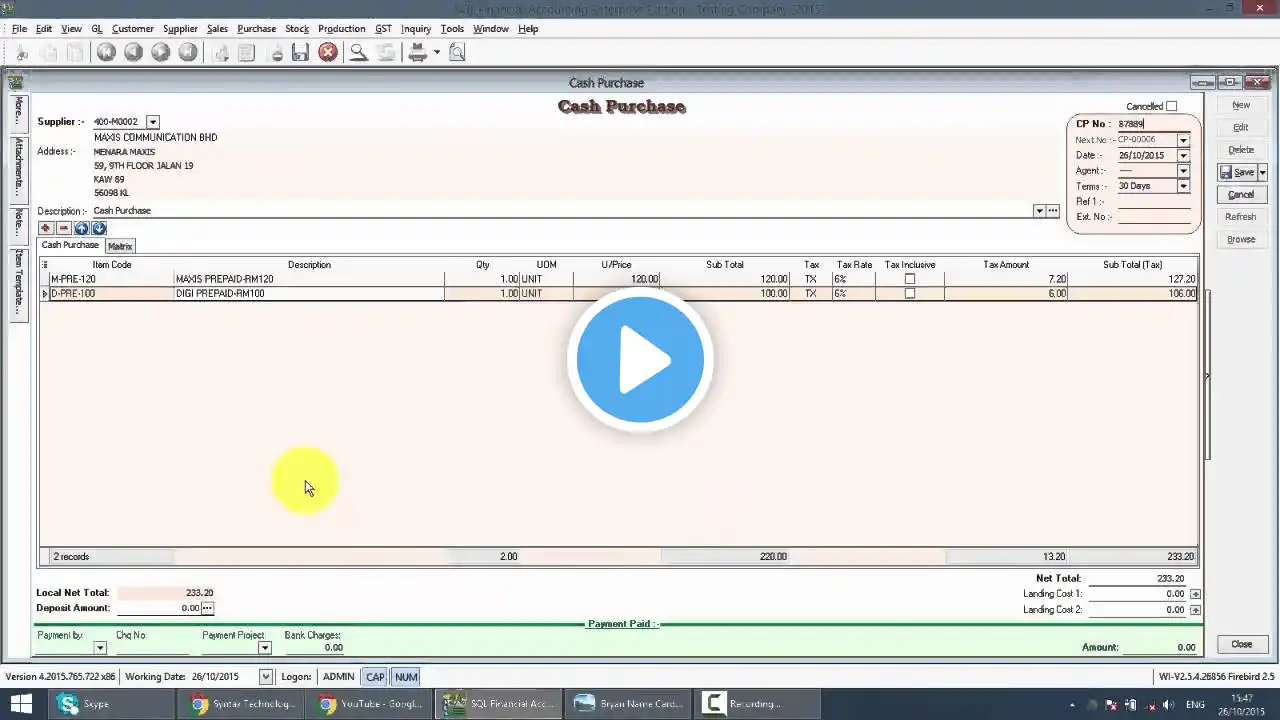Open Print Preview from the toolbar
Viewport: 1280px width, 720px height.
(457, 53)
